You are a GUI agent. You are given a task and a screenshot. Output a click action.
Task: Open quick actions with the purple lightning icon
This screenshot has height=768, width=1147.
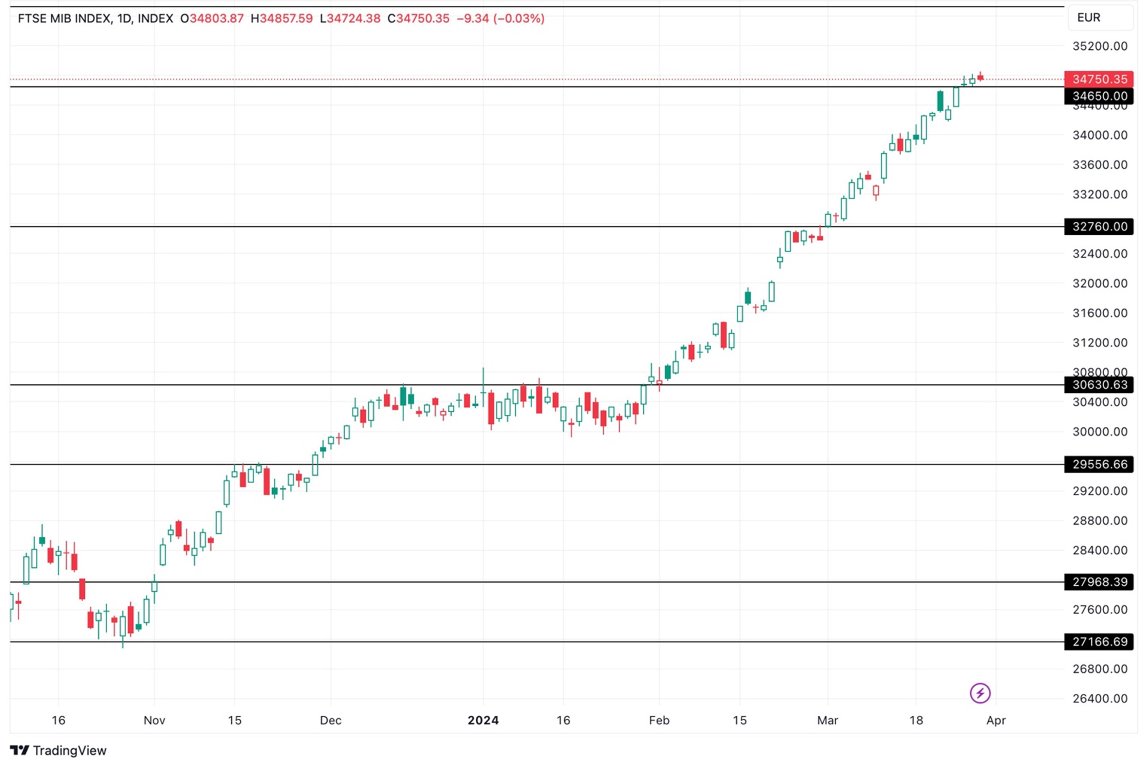click(x=980, y=693)
